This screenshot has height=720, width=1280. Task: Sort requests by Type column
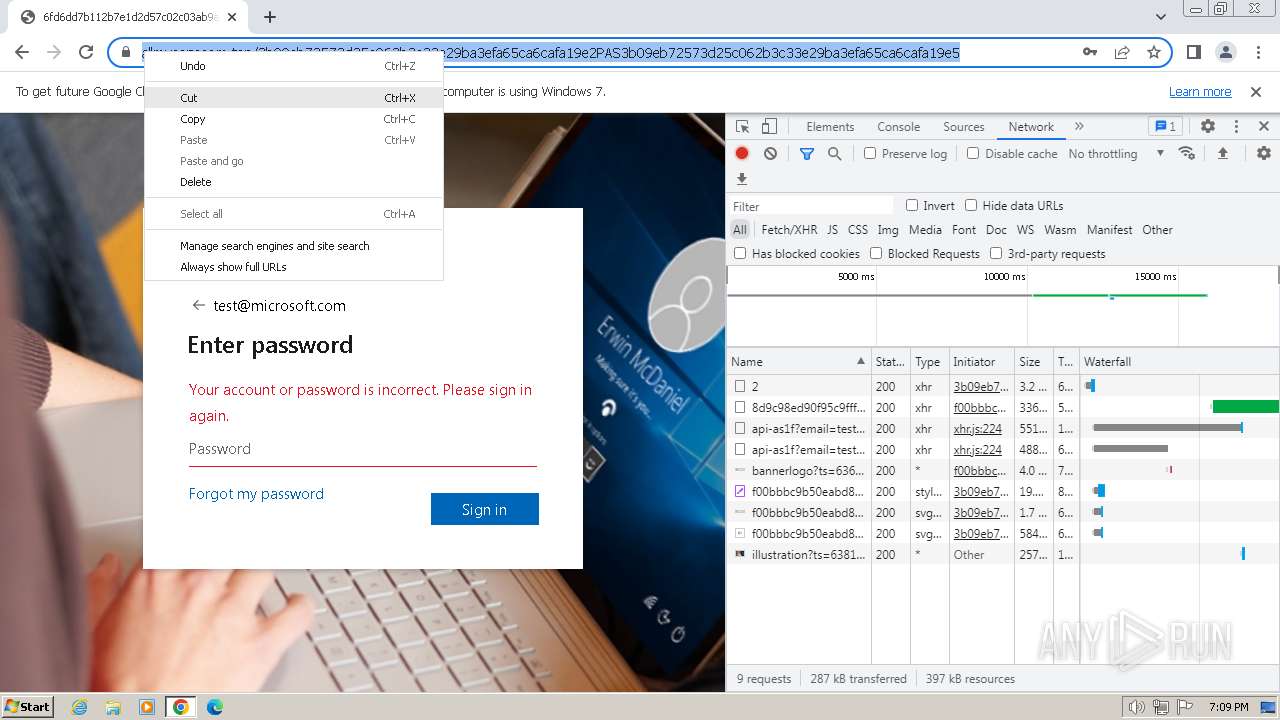[x=928, y=362]
